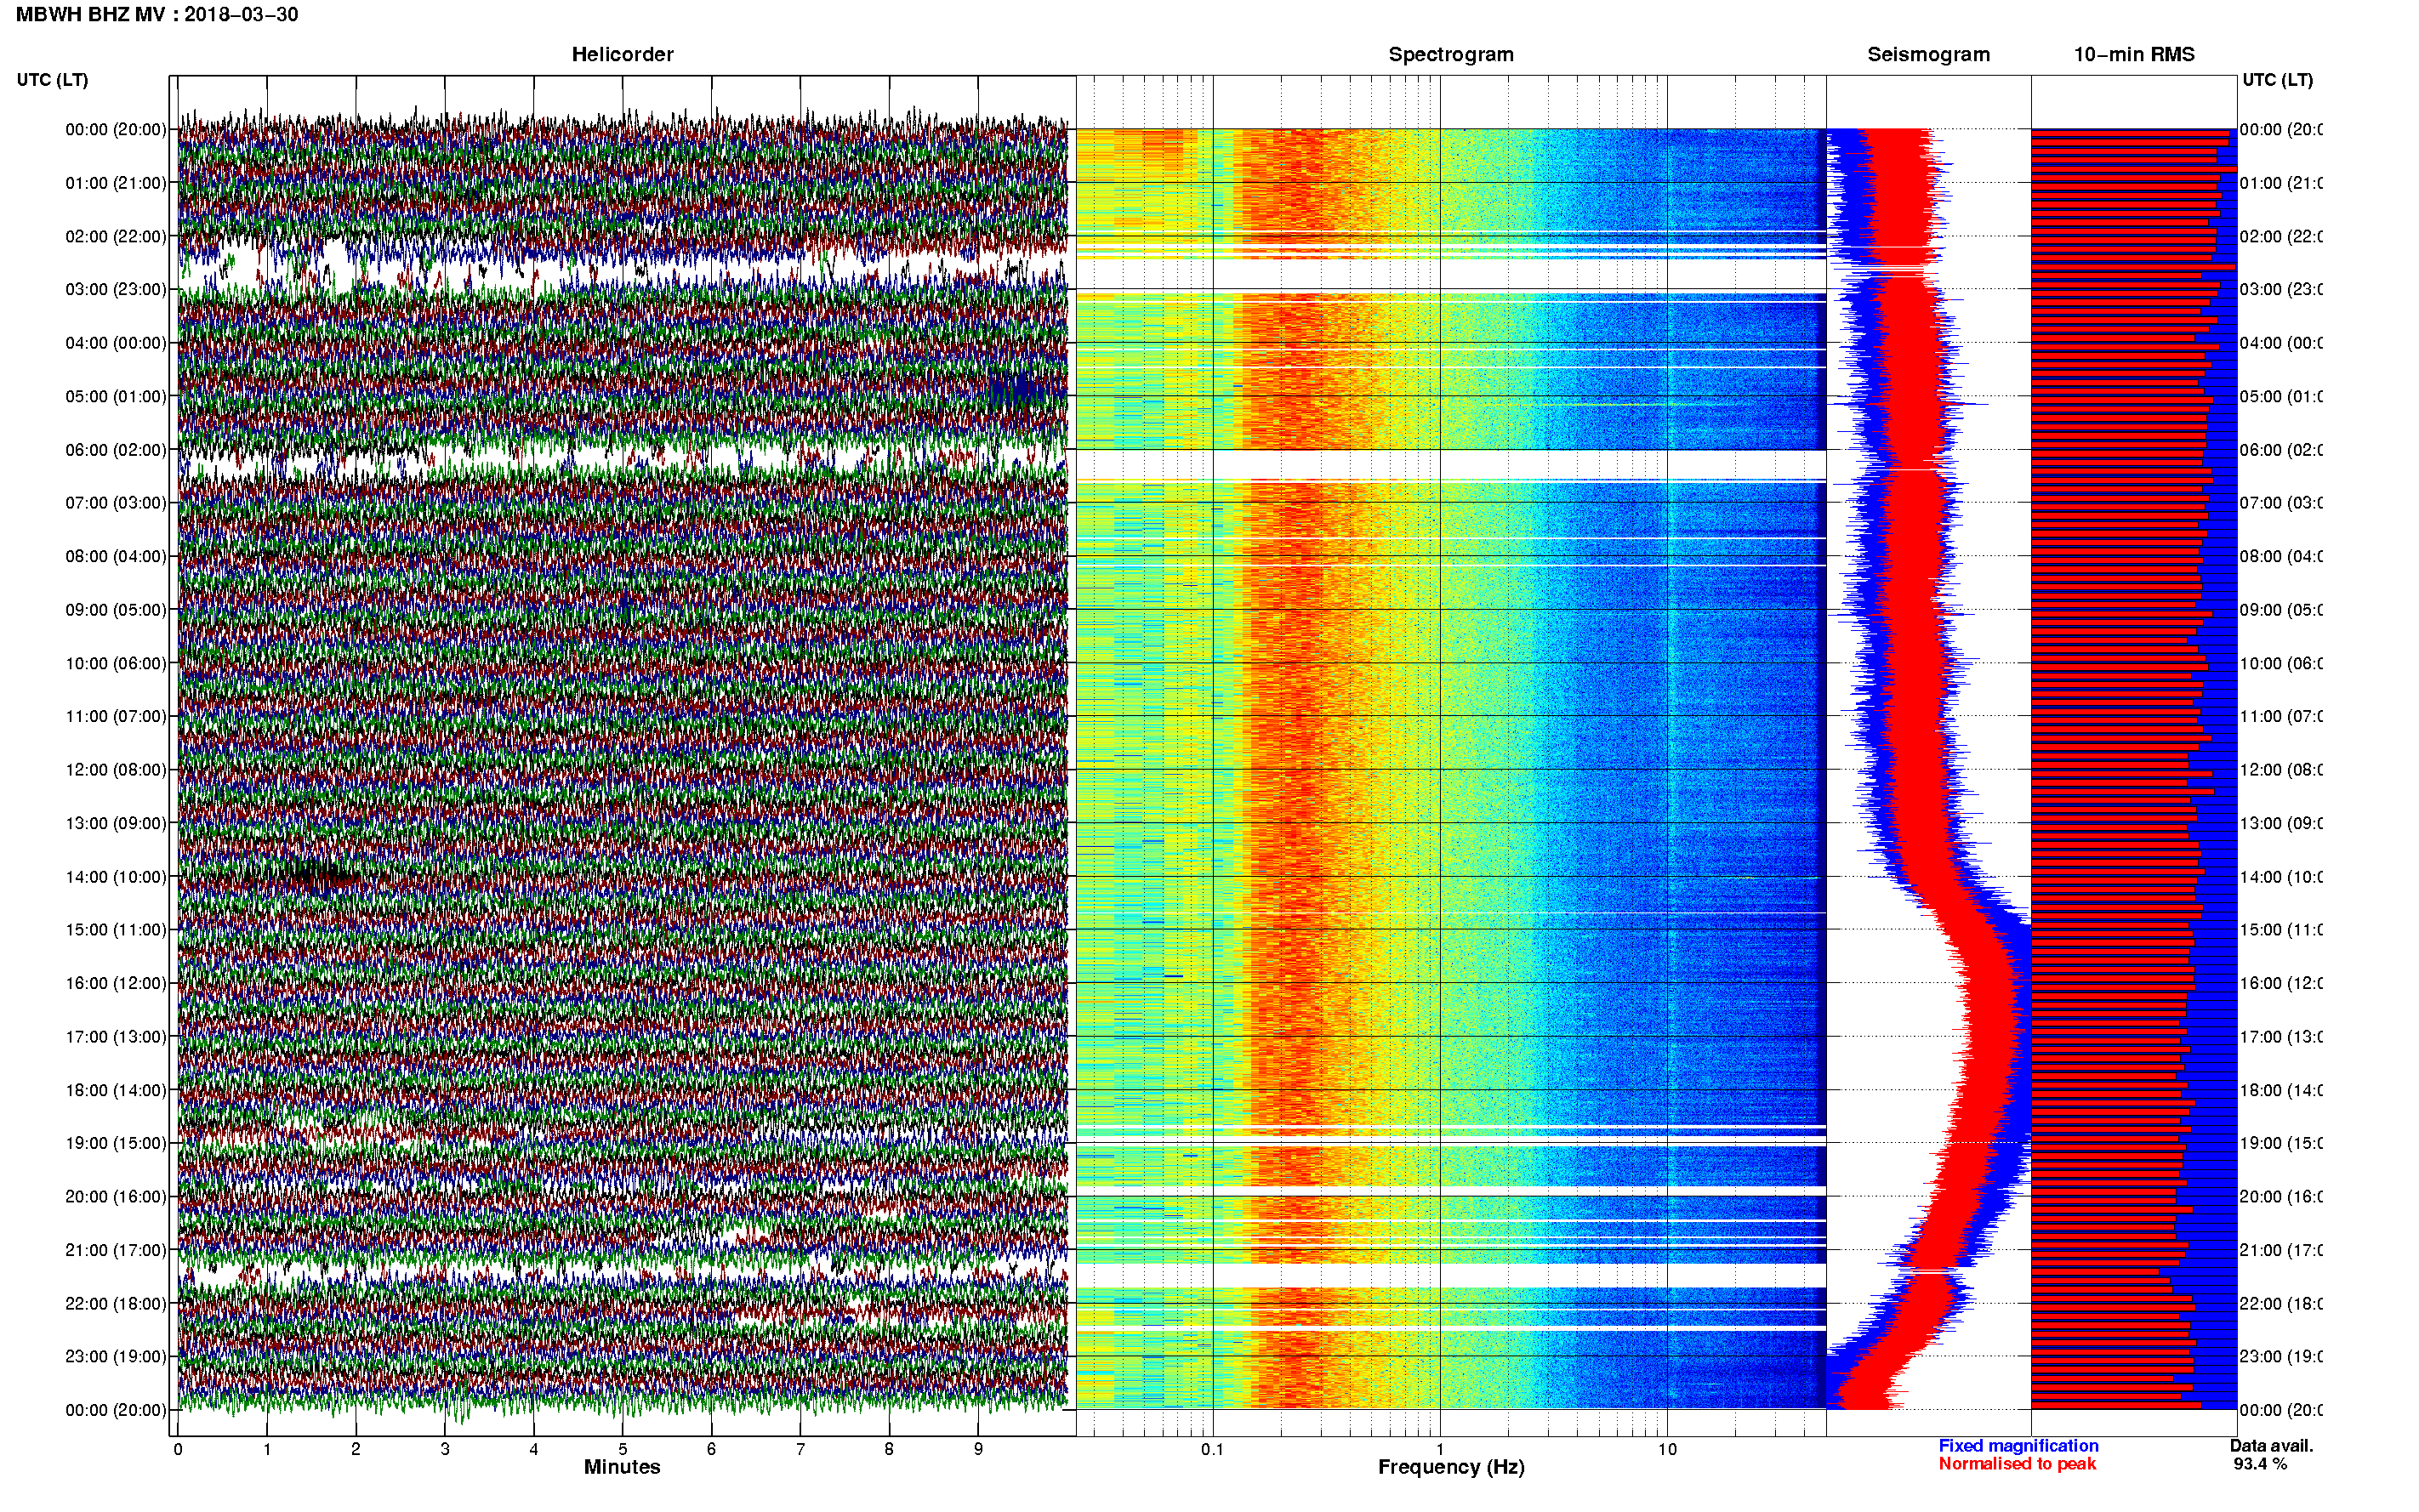2419x1512 pixels.
Task: Click the left '23:00 (19:00)' time label
Action: tap(116, 1356)
